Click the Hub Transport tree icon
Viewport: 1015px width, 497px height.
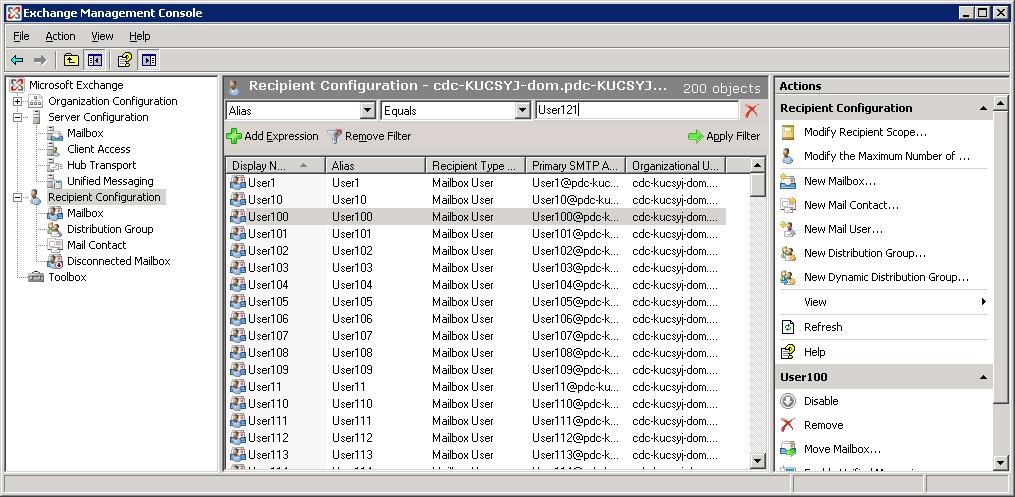coord(55,165)
